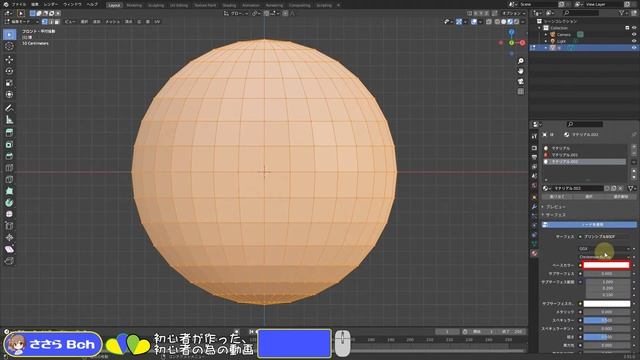Switch to the Sculpting workspace tab
The height and width of the screenshot is (360, 640).
[156, 5]
